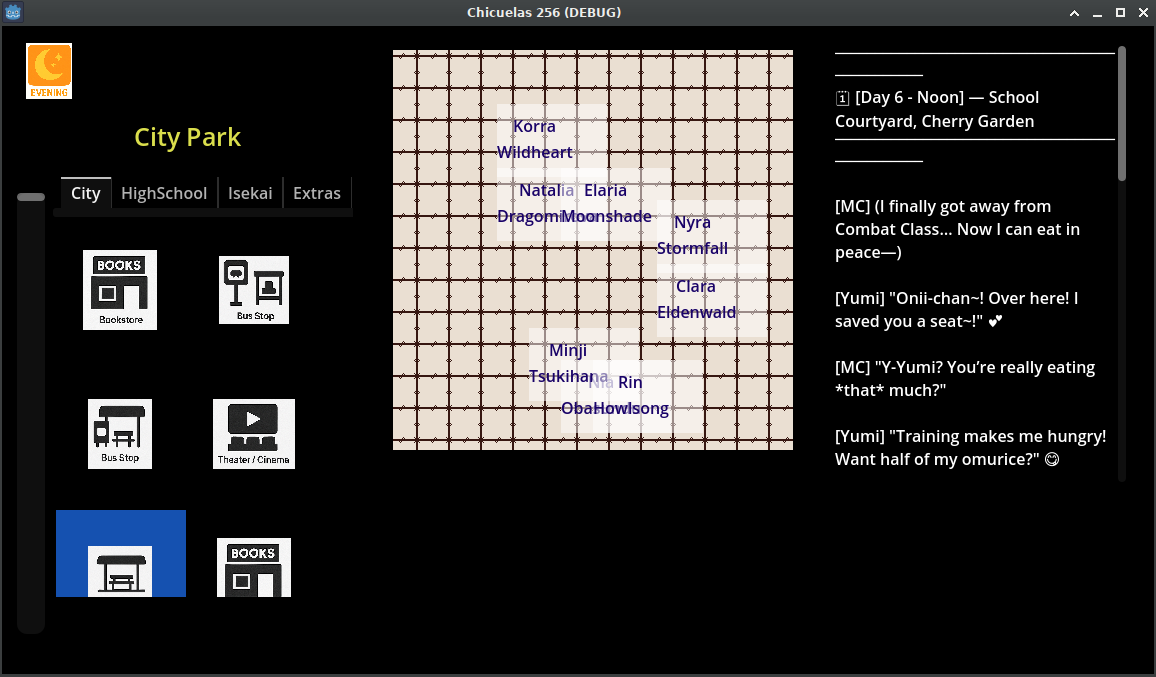Select character Clara Eldenwald on the map
1156x677 pixels.
coord(711,299)
